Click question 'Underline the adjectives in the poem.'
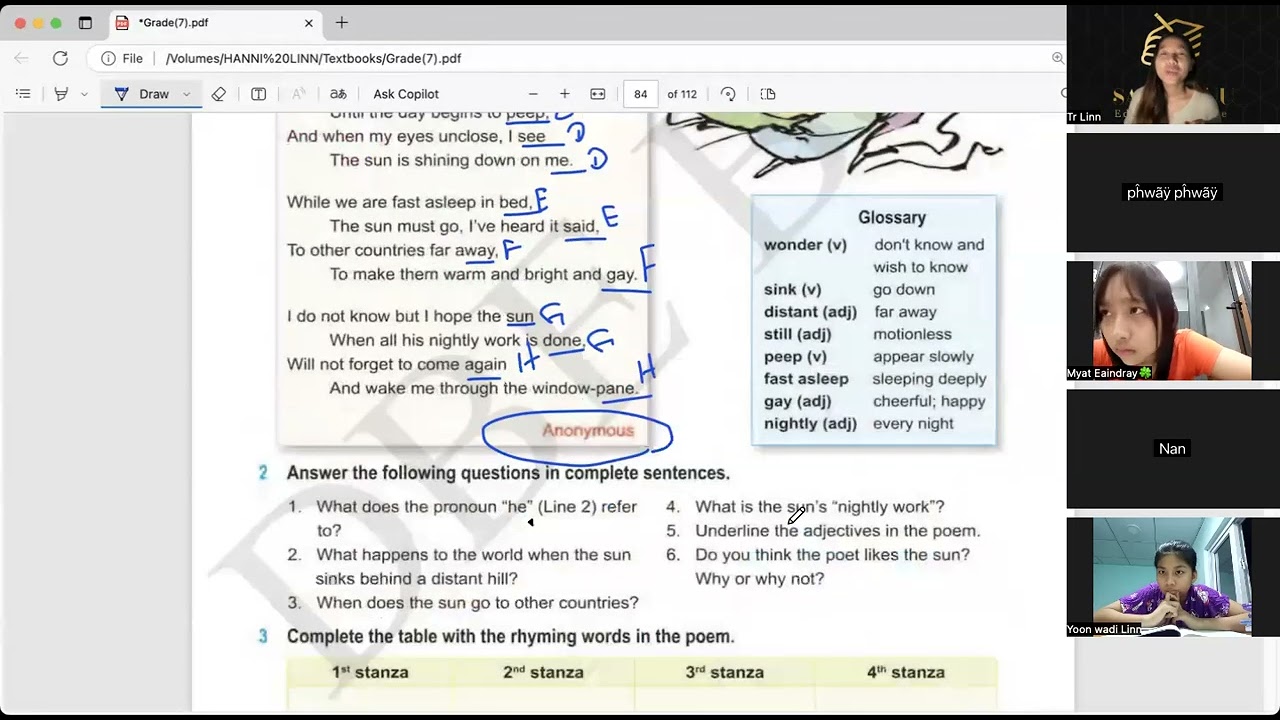This screenshot has width=1280, height=720. (x=838, y=531)
